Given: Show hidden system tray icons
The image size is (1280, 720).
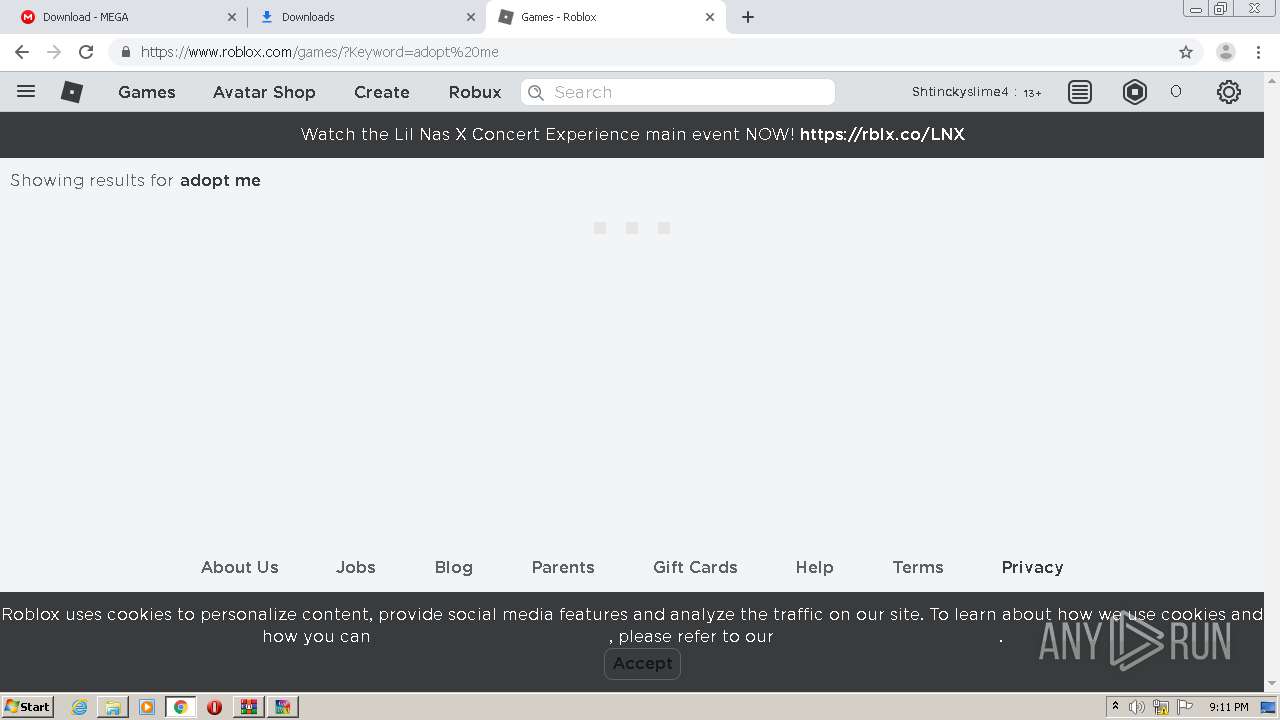Looking at the screenshot, I should [x=1116, y=706].
